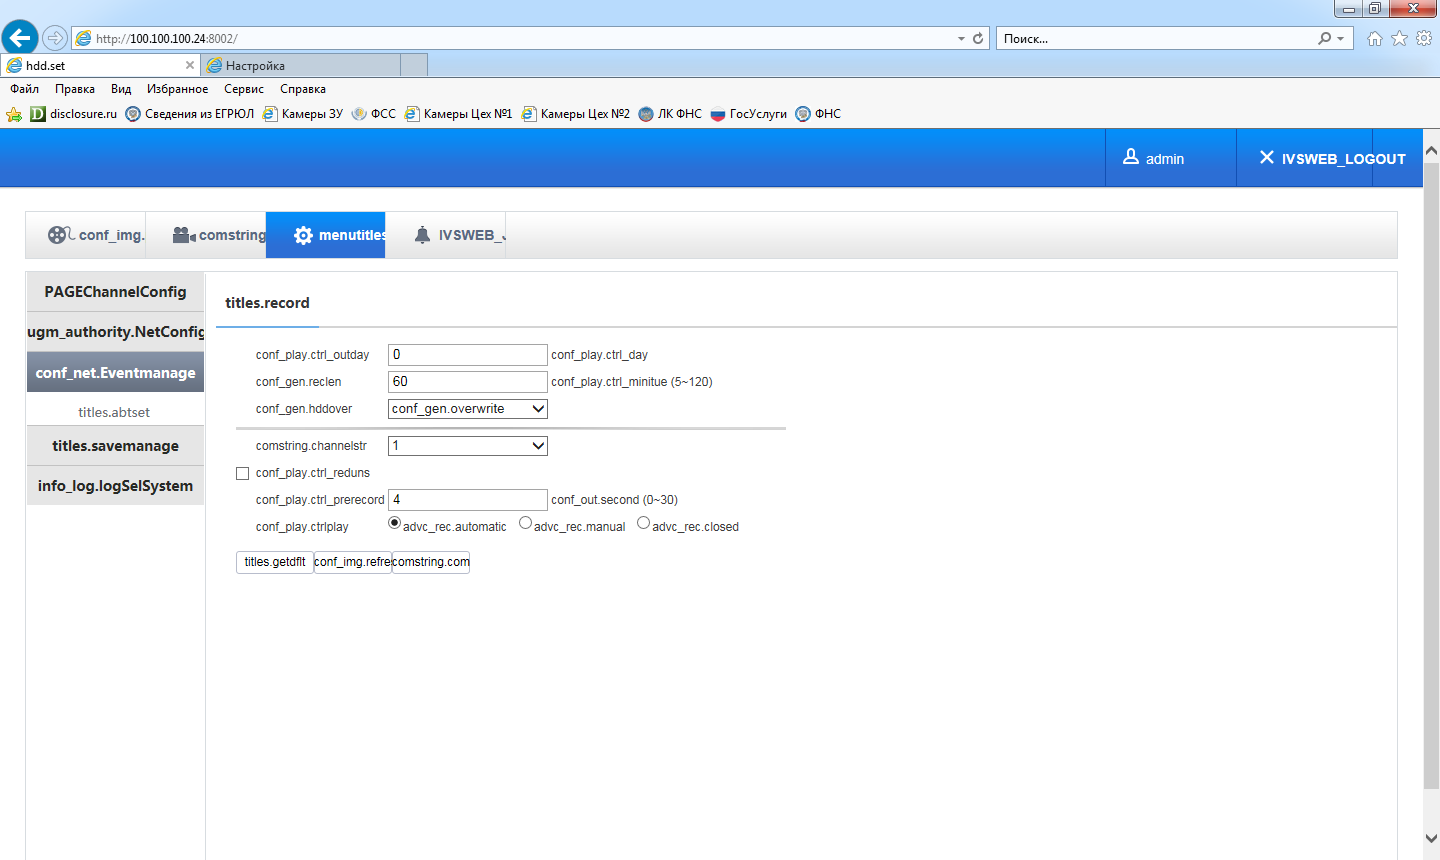Click the browser home icon
Screen dimensions: 1440x860
click(1375, 38)
